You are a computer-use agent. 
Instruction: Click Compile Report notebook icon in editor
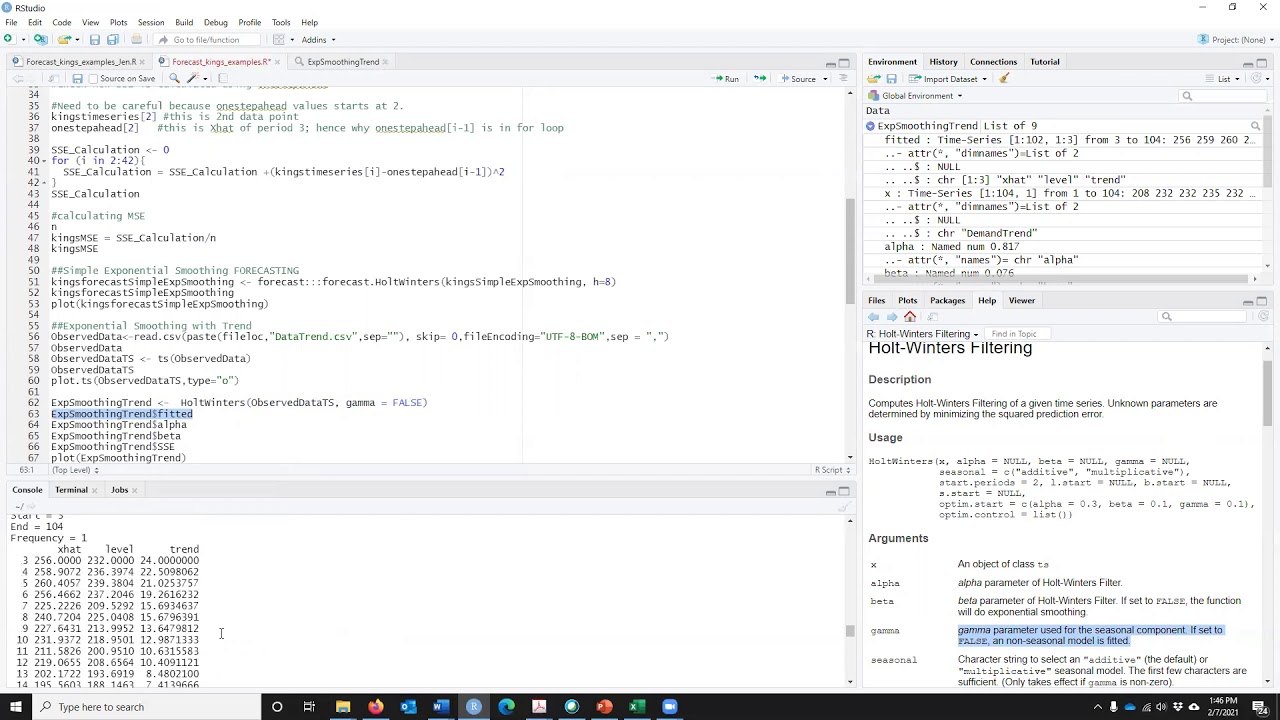222,78
